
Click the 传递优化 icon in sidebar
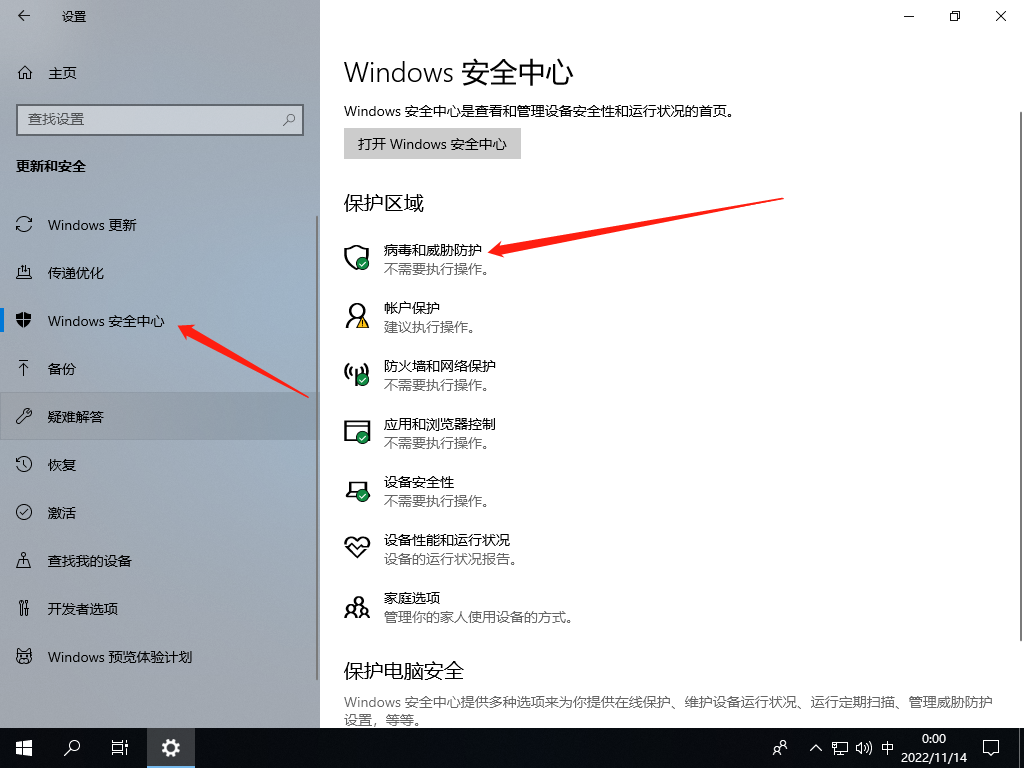click(24, 272)
